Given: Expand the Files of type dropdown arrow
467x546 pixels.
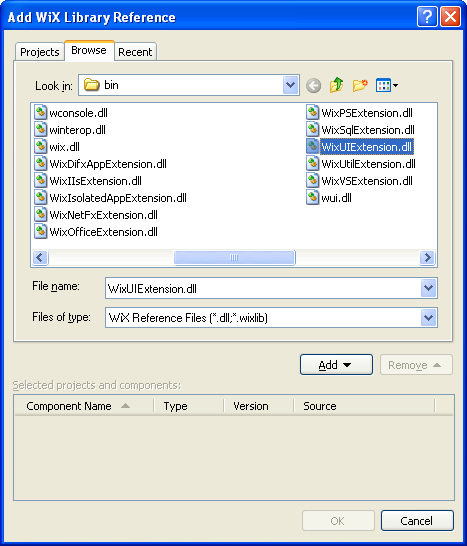Looking at the screenshot, I should [x=428, y=318].
